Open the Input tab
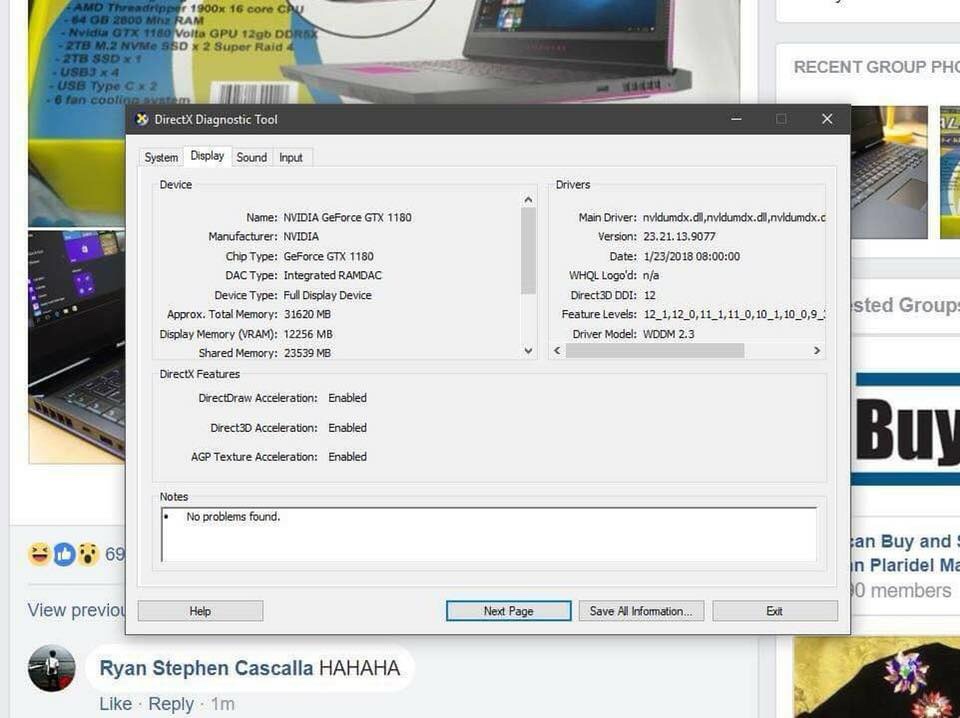Screen dimensions: 960x718 tap(291, 157)
